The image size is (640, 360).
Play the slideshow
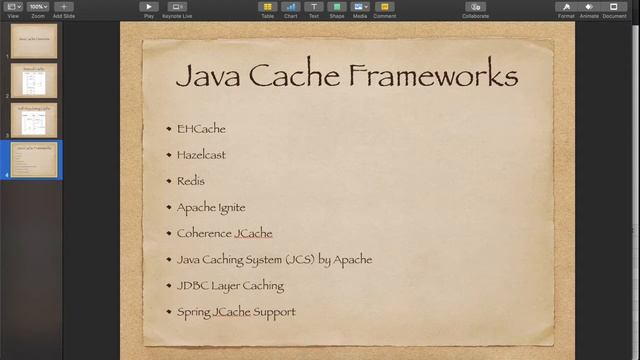coord(149,7)
